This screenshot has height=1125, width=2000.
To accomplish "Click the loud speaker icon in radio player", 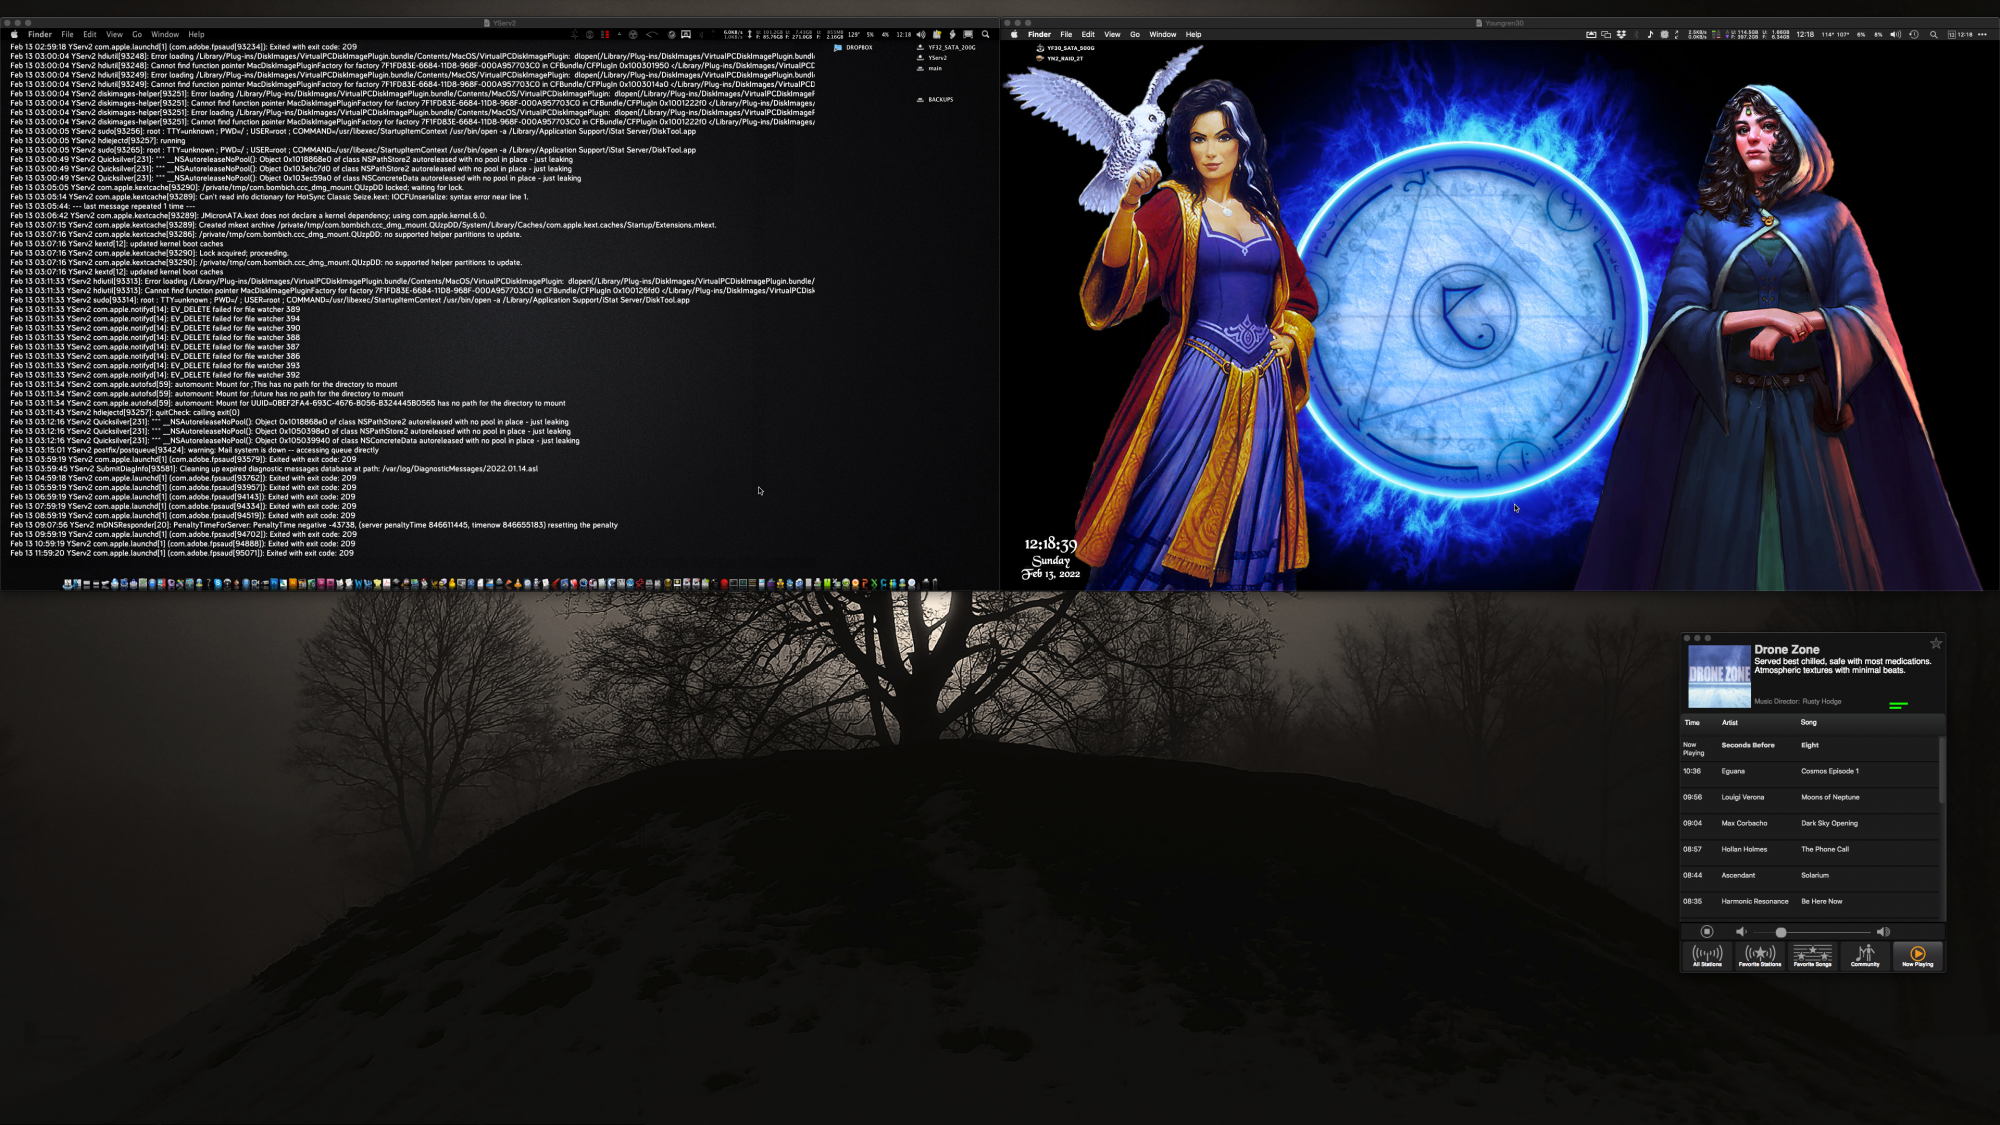I will point(1883,932).
